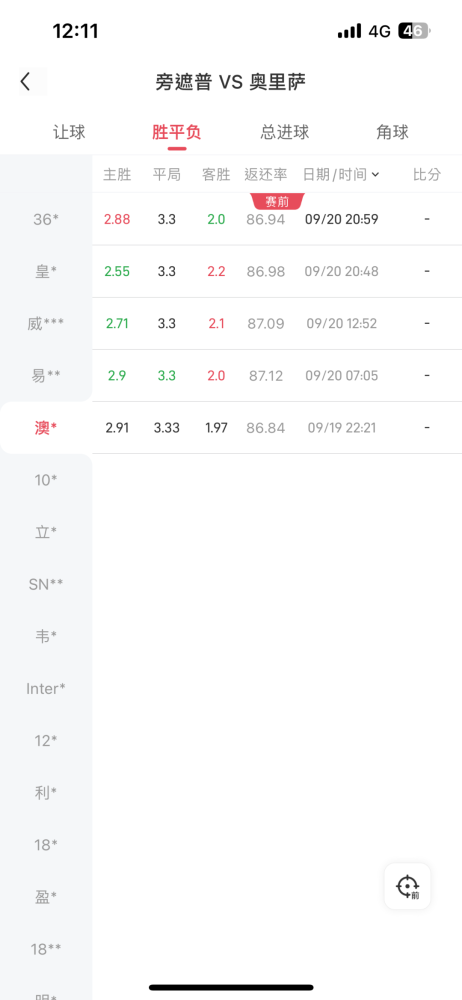Switch to the 让球 tab
Screen dimensions: 462x1000
(69, 132)
